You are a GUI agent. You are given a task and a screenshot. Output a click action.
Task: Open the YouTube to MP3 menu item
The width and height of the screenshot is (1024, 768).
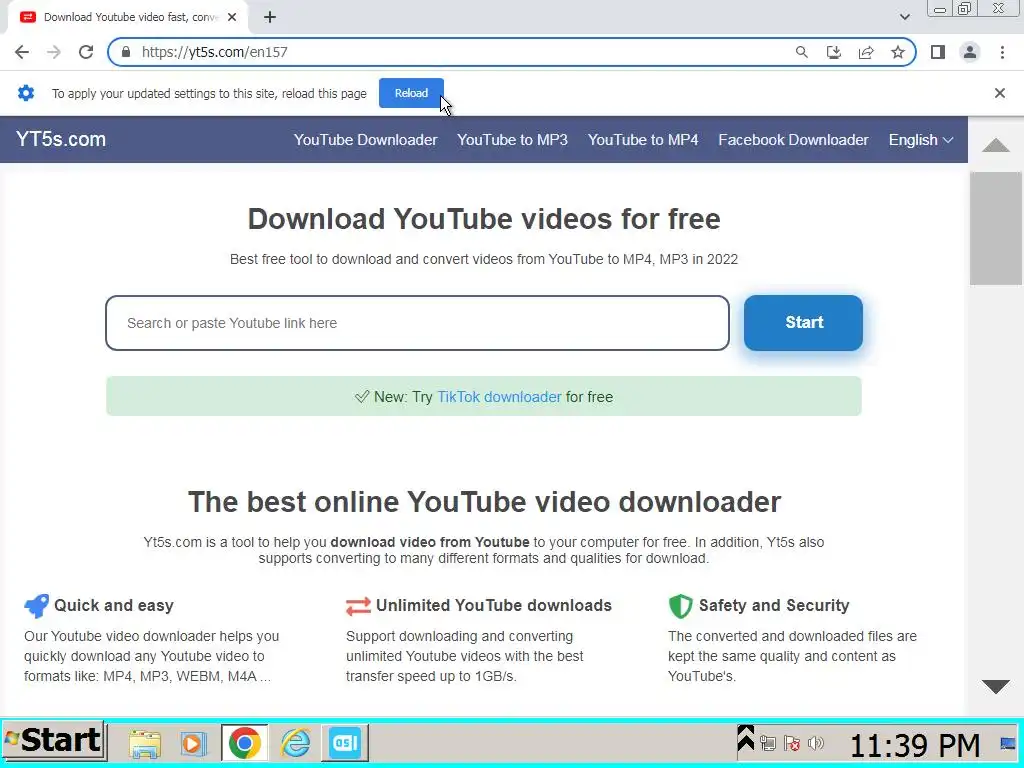click(x=513, y=140)
